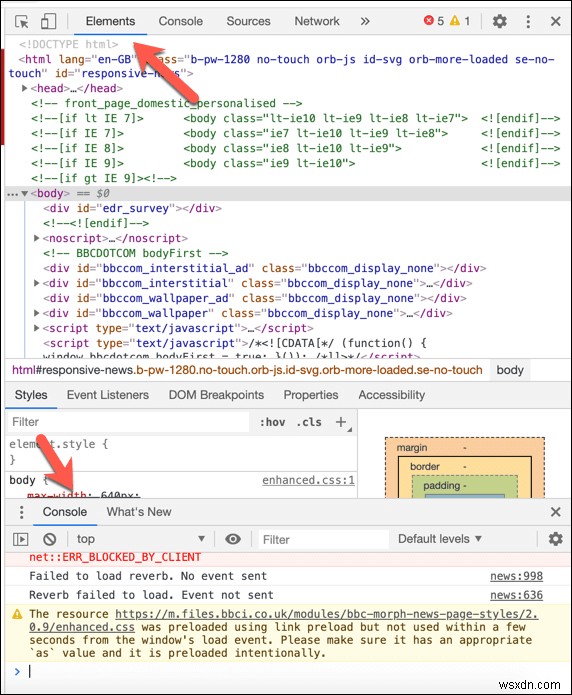Select the bbccom_wallpaper_ad div row
Viewport: 572px width, 695px height.
tap(255, 298)
